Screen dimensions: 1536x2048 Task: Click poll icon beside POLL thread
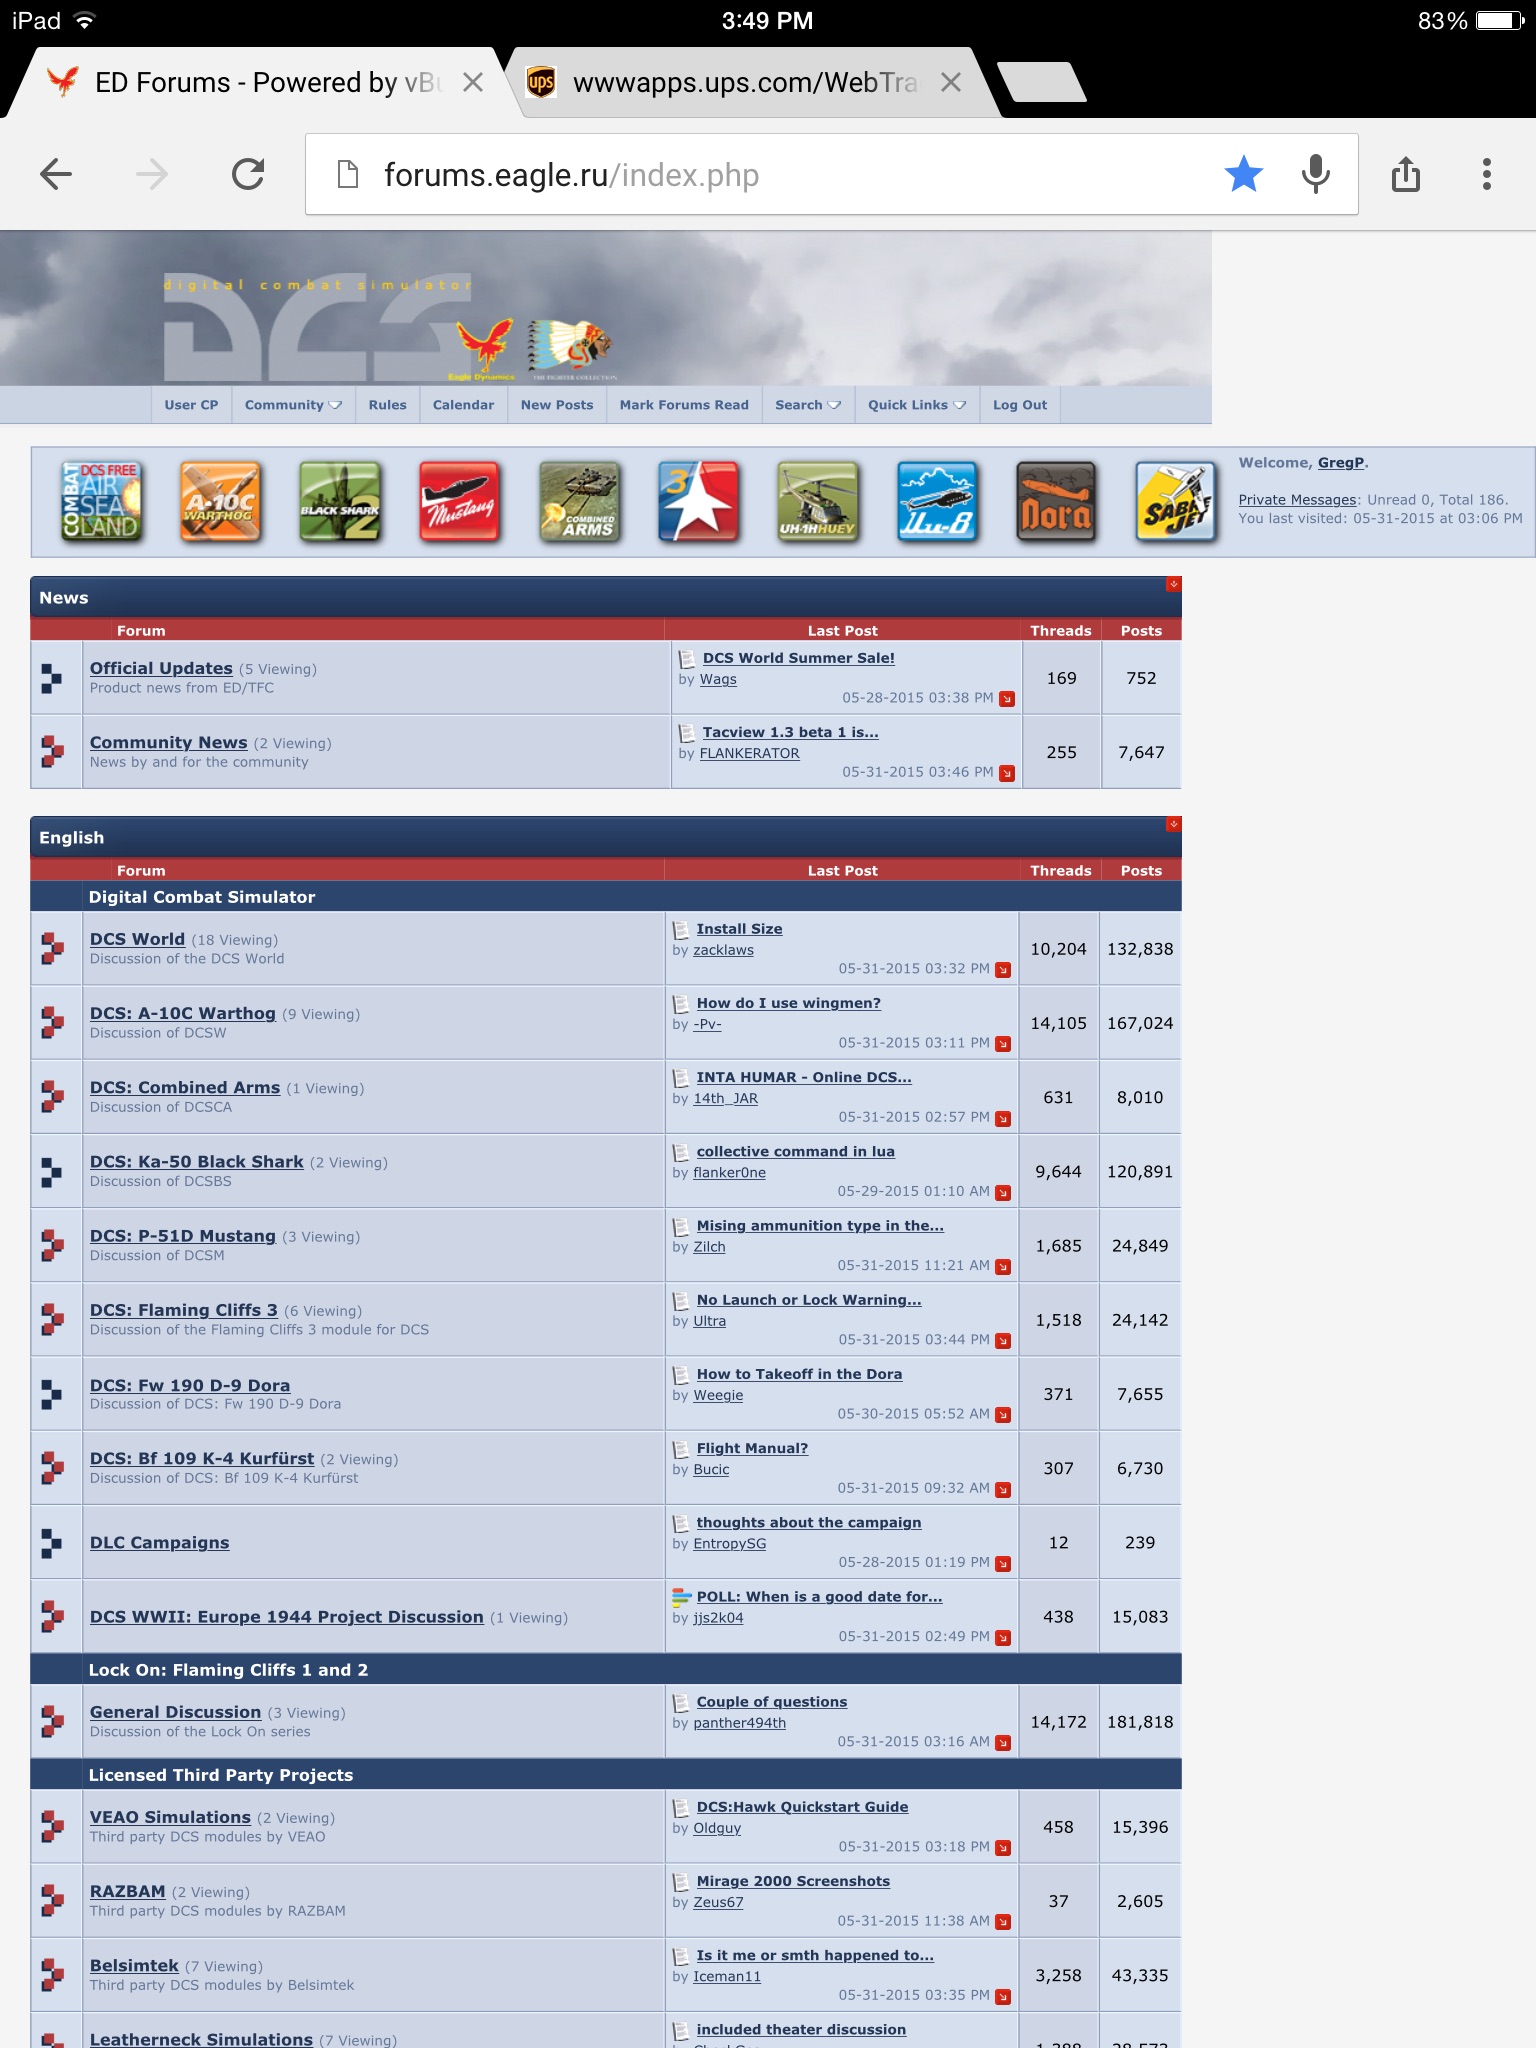pos(681,1597)
